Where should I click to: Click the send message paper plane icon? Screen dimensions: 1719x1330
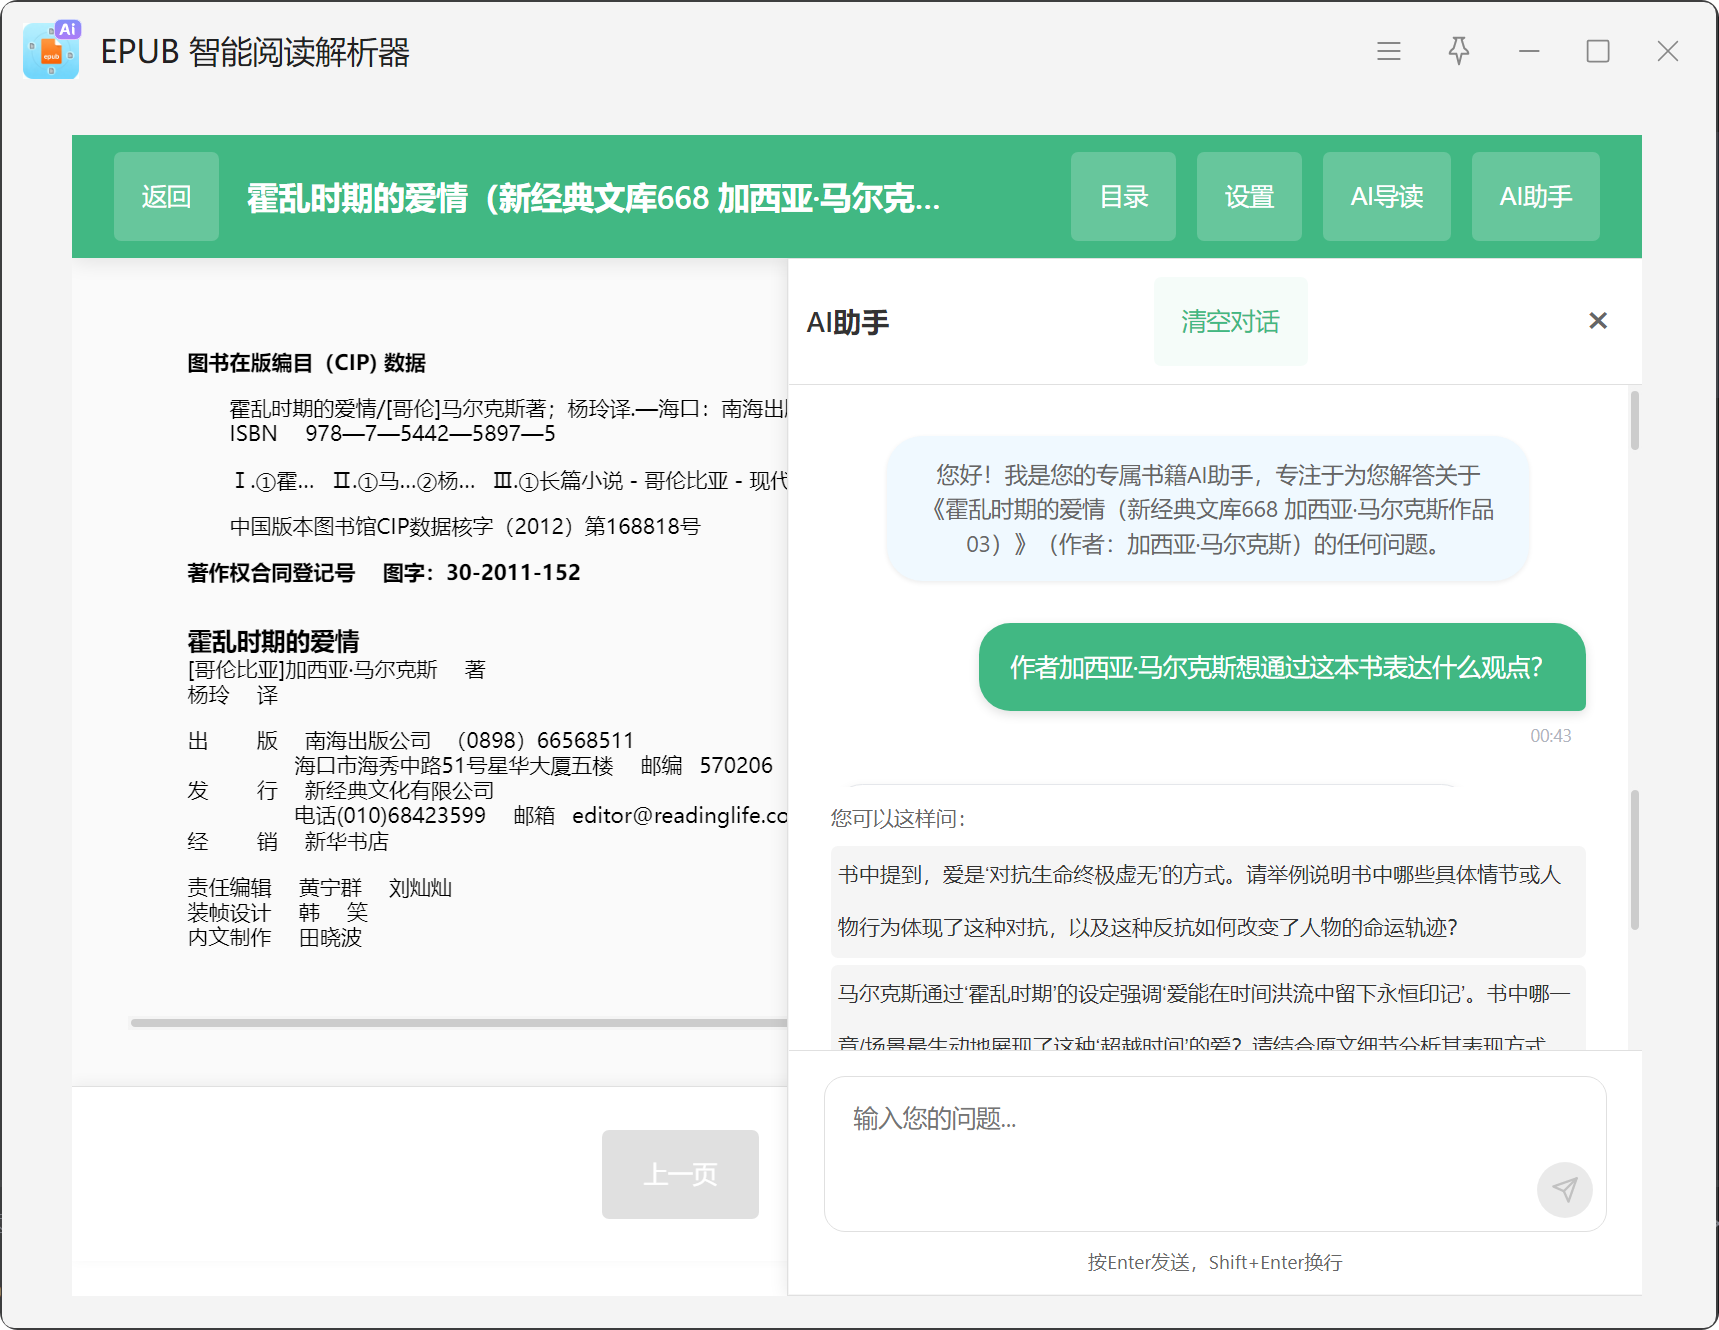1564,1189
